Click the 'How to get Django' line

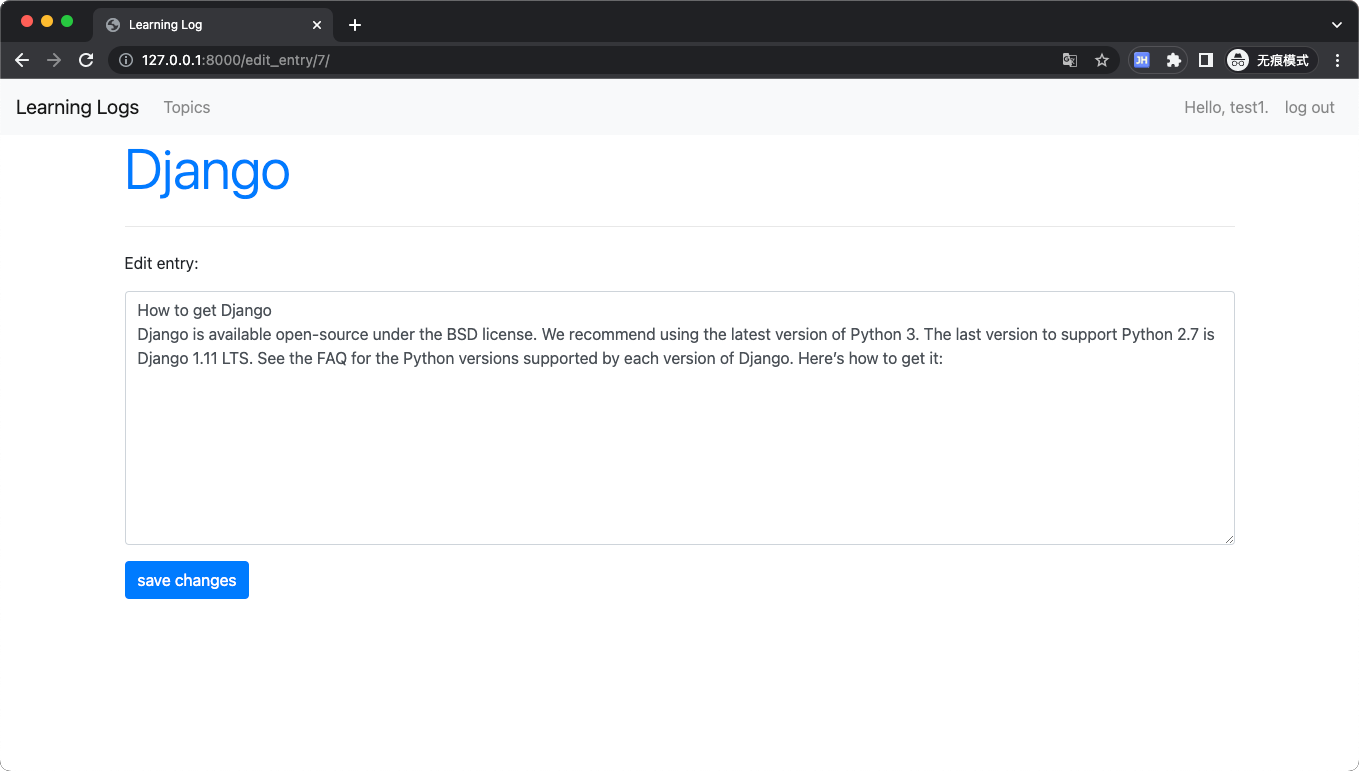[x=205, y=310]
